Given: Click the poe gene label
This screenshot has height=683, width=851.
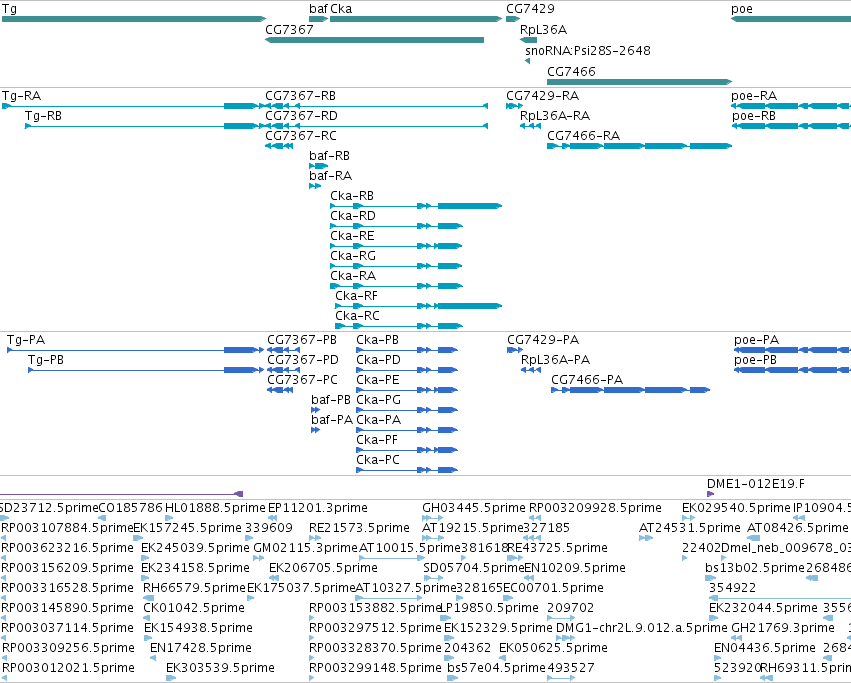Looking at the screenshot, I should [x=742, y=9].
